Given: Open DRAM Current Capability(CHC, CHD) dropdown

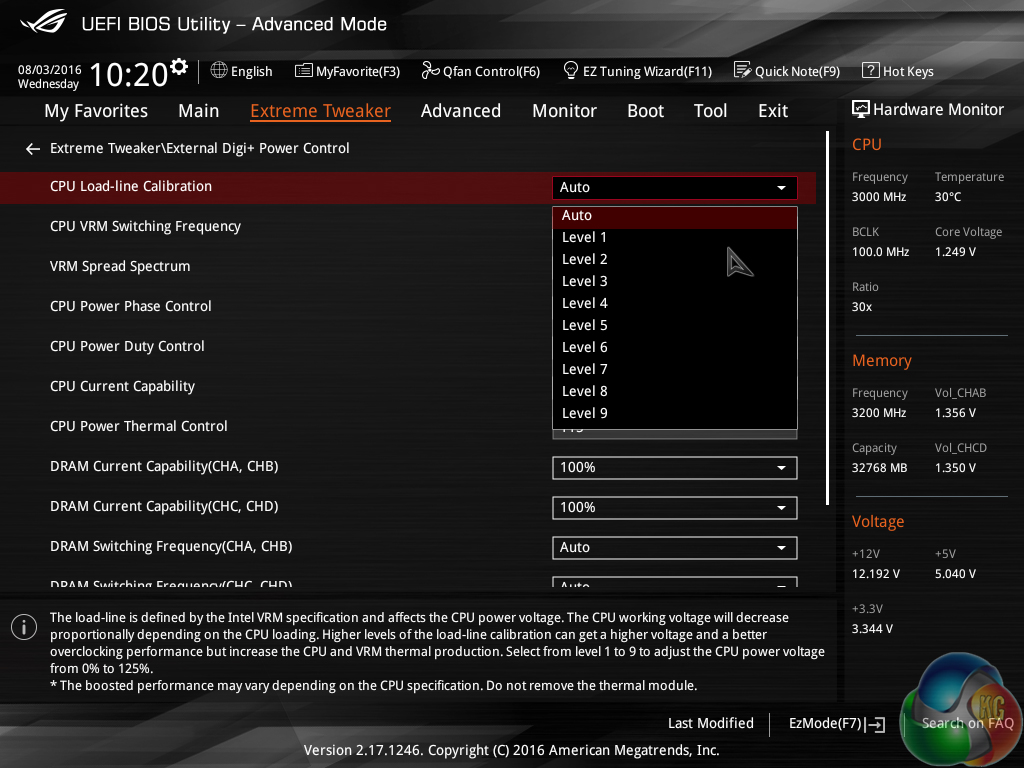Looking at the screenshot, I should 675,507.
